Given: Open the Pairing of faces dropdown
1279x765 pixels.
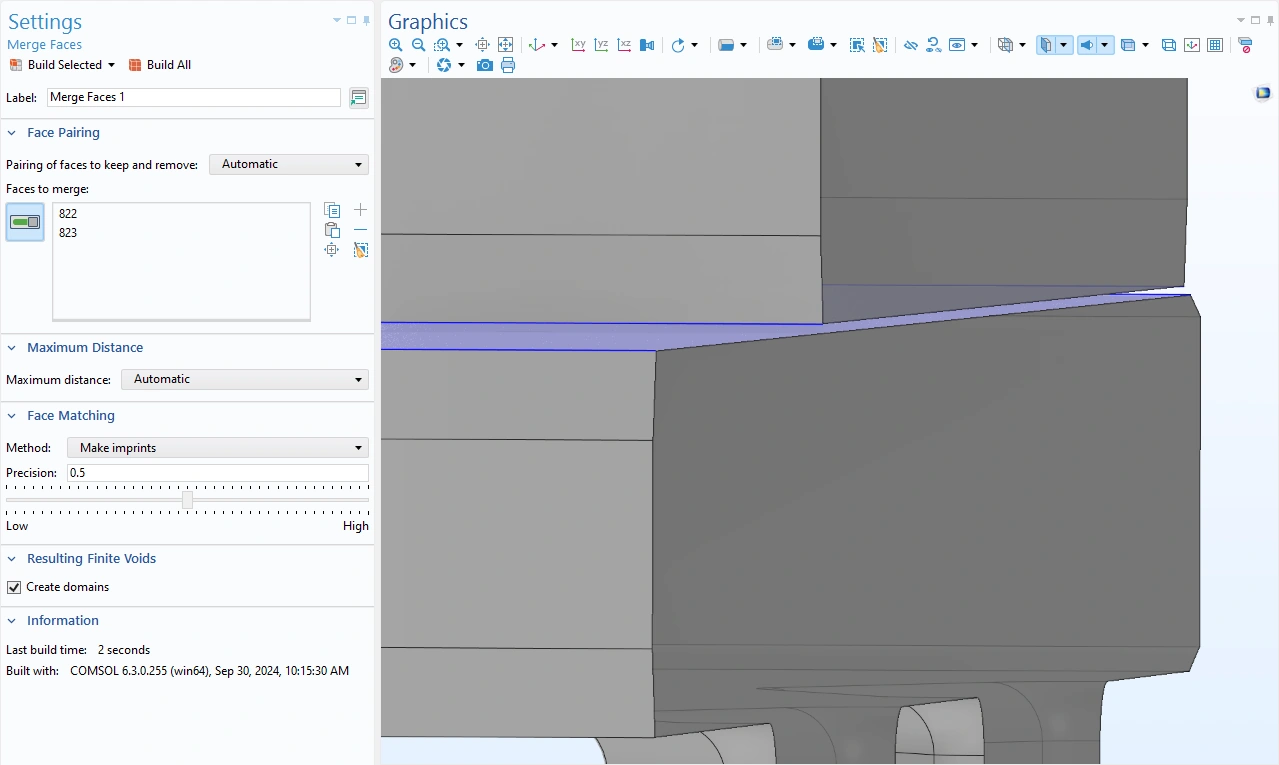Looking at the screenshot, I should click(288, 164).
